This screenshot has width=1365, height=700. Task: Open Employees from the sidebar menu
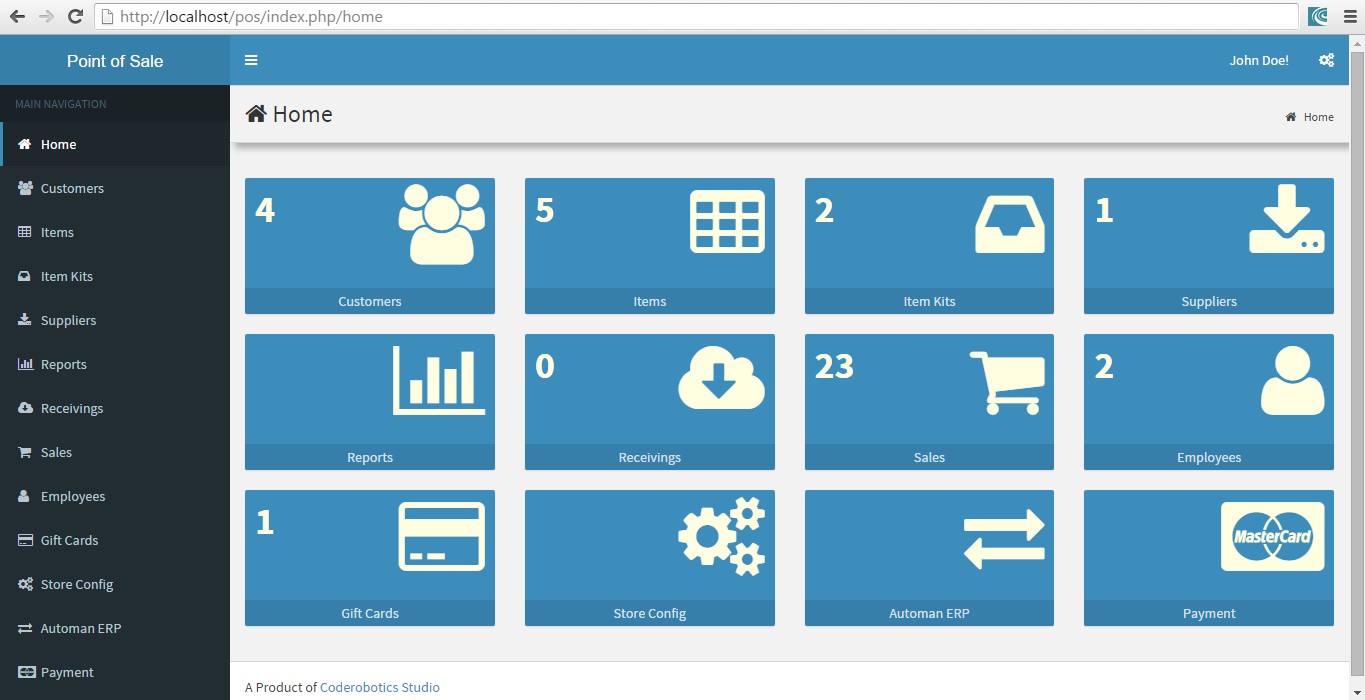click(72, 496)
